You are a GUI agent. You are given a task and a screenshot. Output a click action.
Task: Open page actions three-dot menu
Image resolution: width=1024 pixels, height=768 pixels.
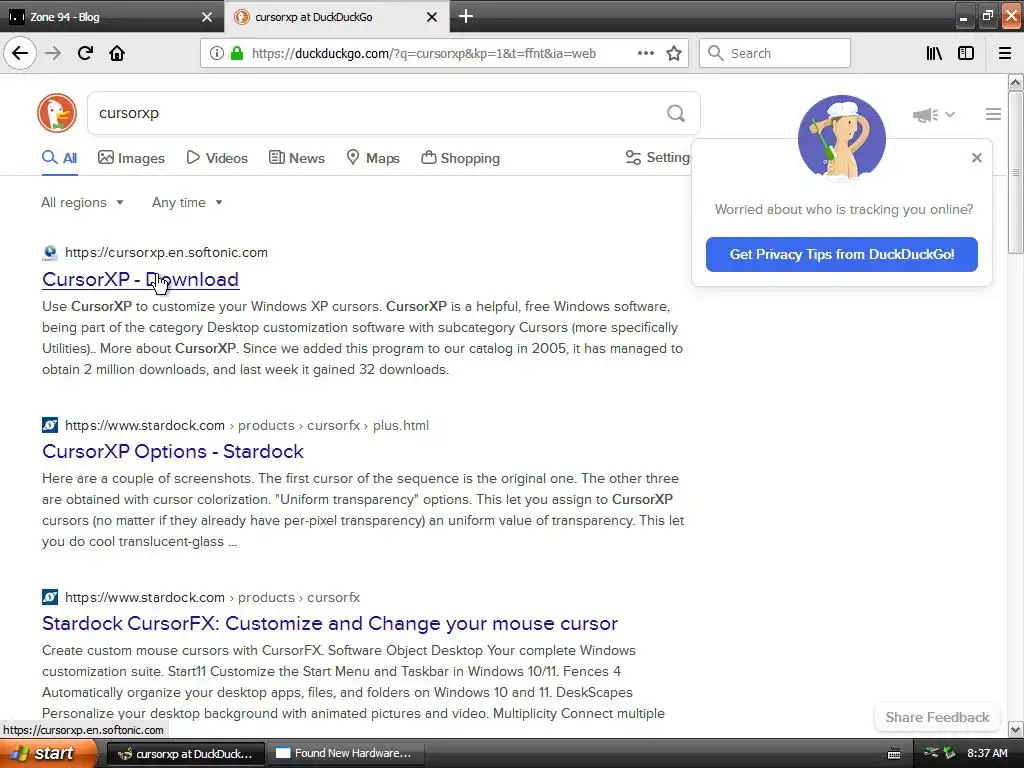tap(645, 53)
